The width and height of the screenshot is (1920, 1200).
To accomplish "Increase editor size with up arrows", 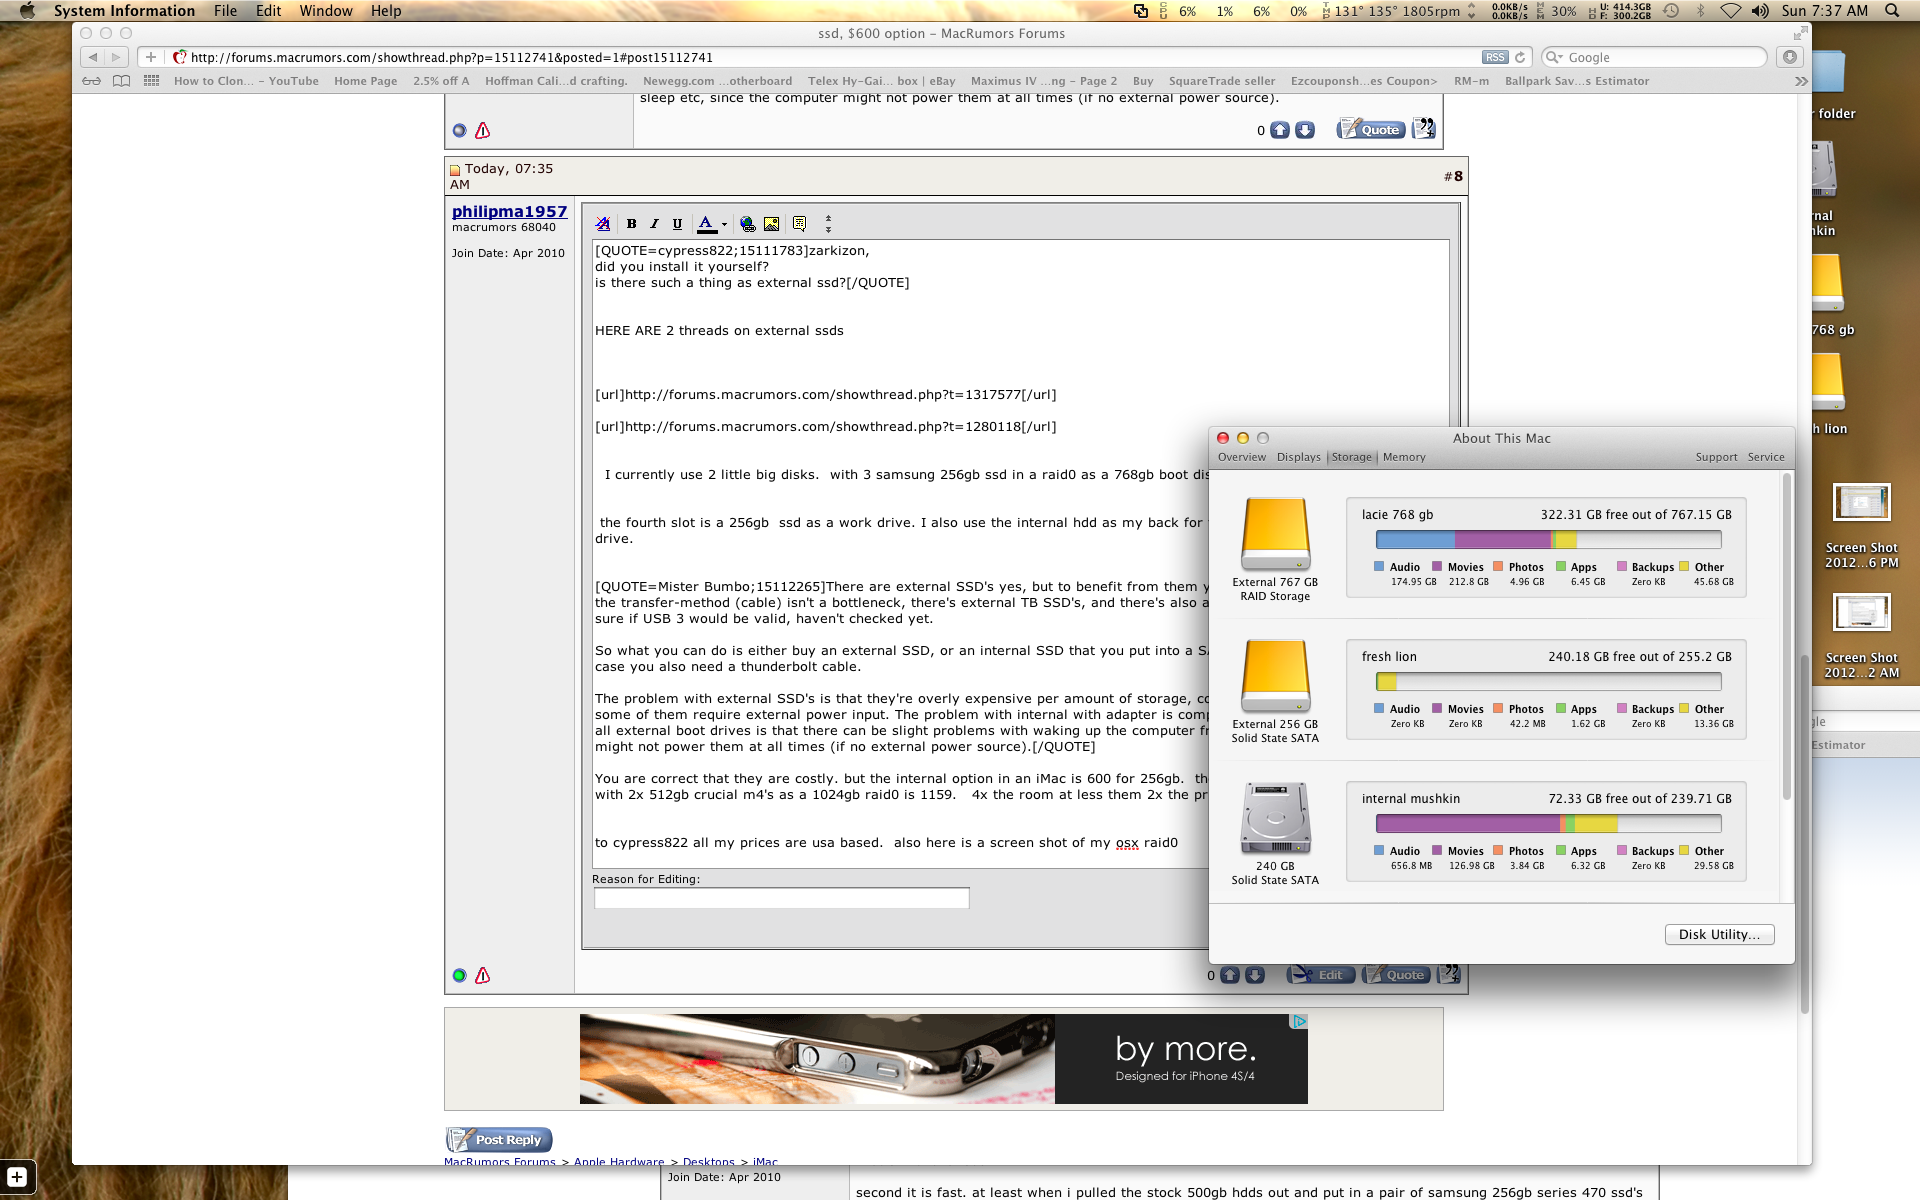I will coord(828,218).
